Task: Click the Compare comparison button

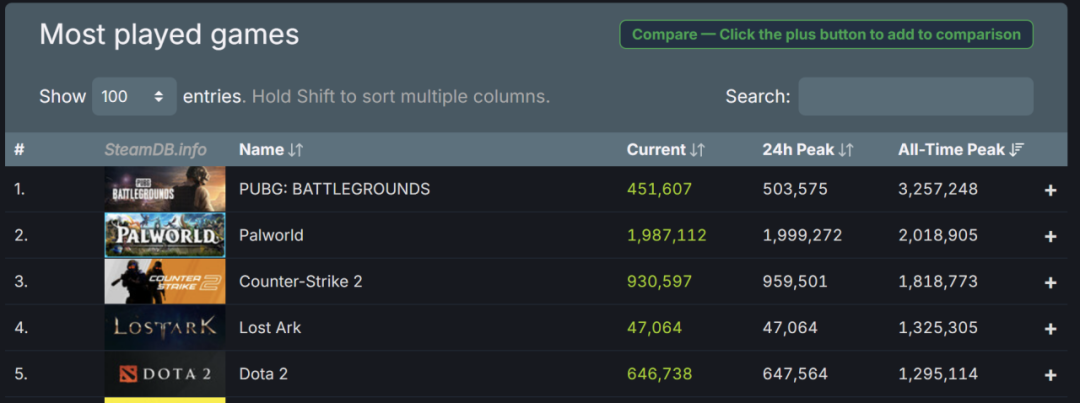Action: pos(826,35)
